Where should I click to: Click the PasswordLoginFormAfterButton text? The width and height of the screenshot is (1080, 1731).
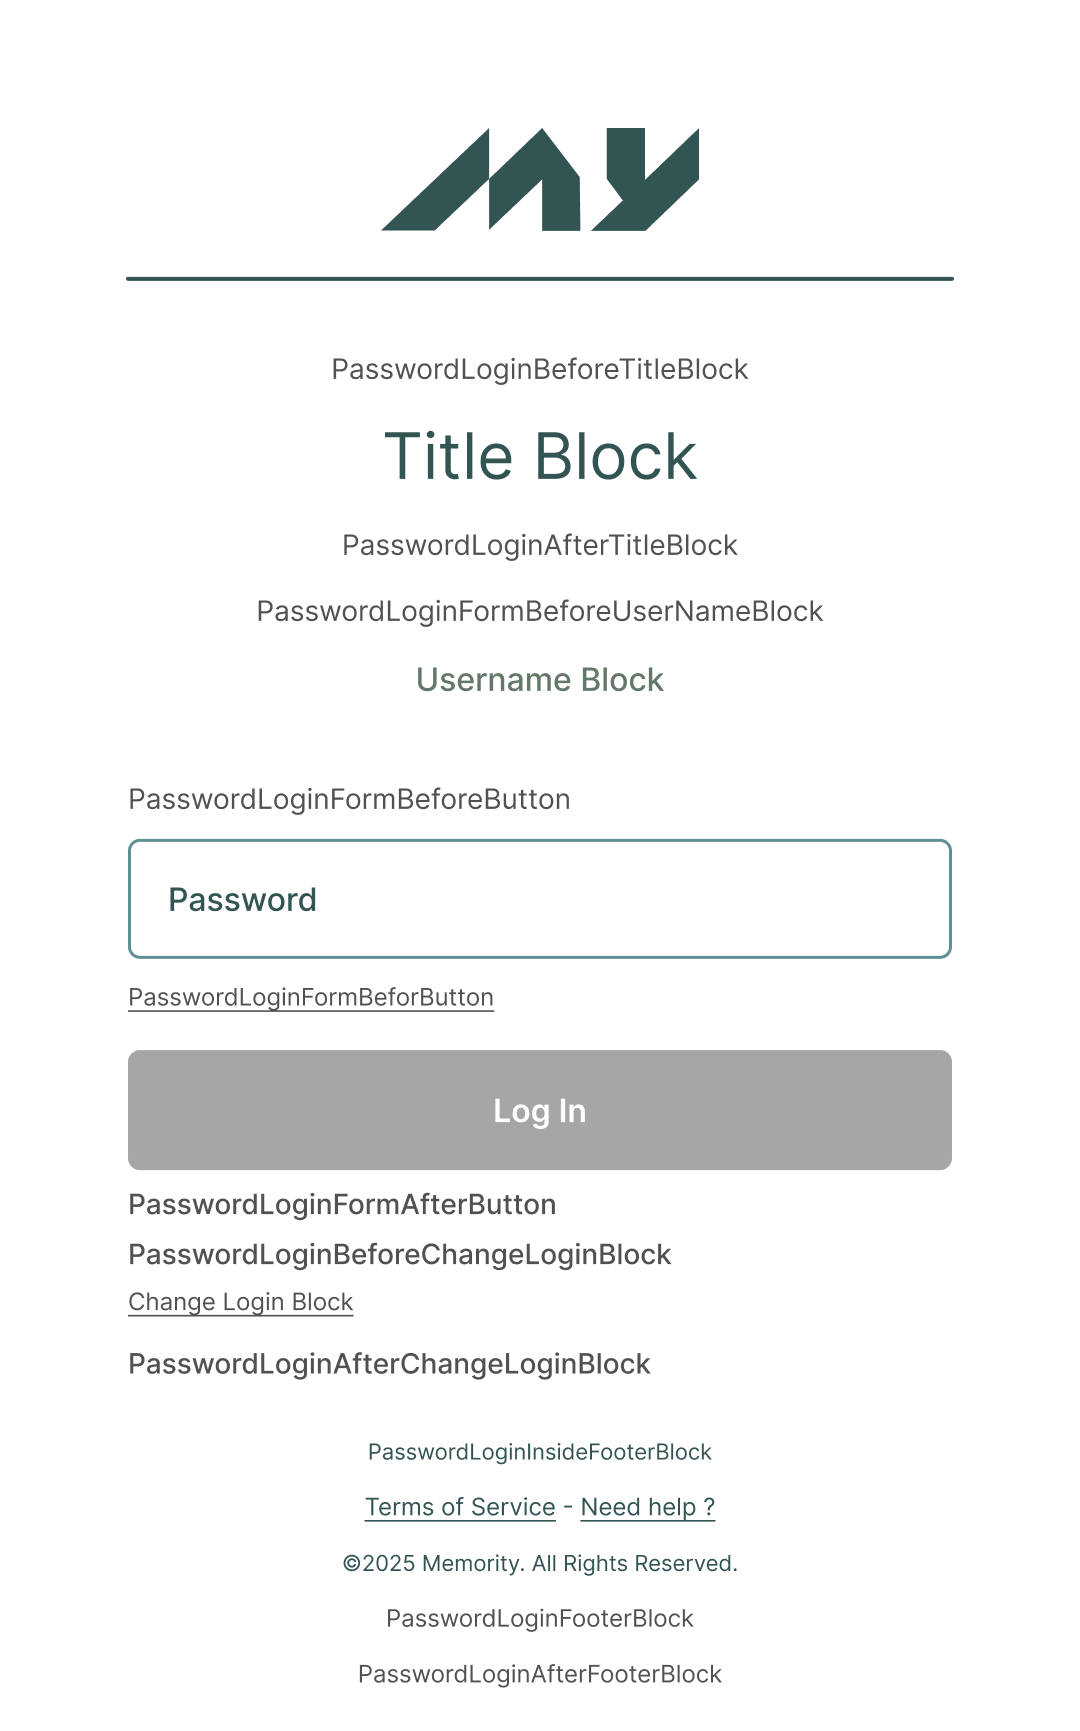pos(342,1204)
